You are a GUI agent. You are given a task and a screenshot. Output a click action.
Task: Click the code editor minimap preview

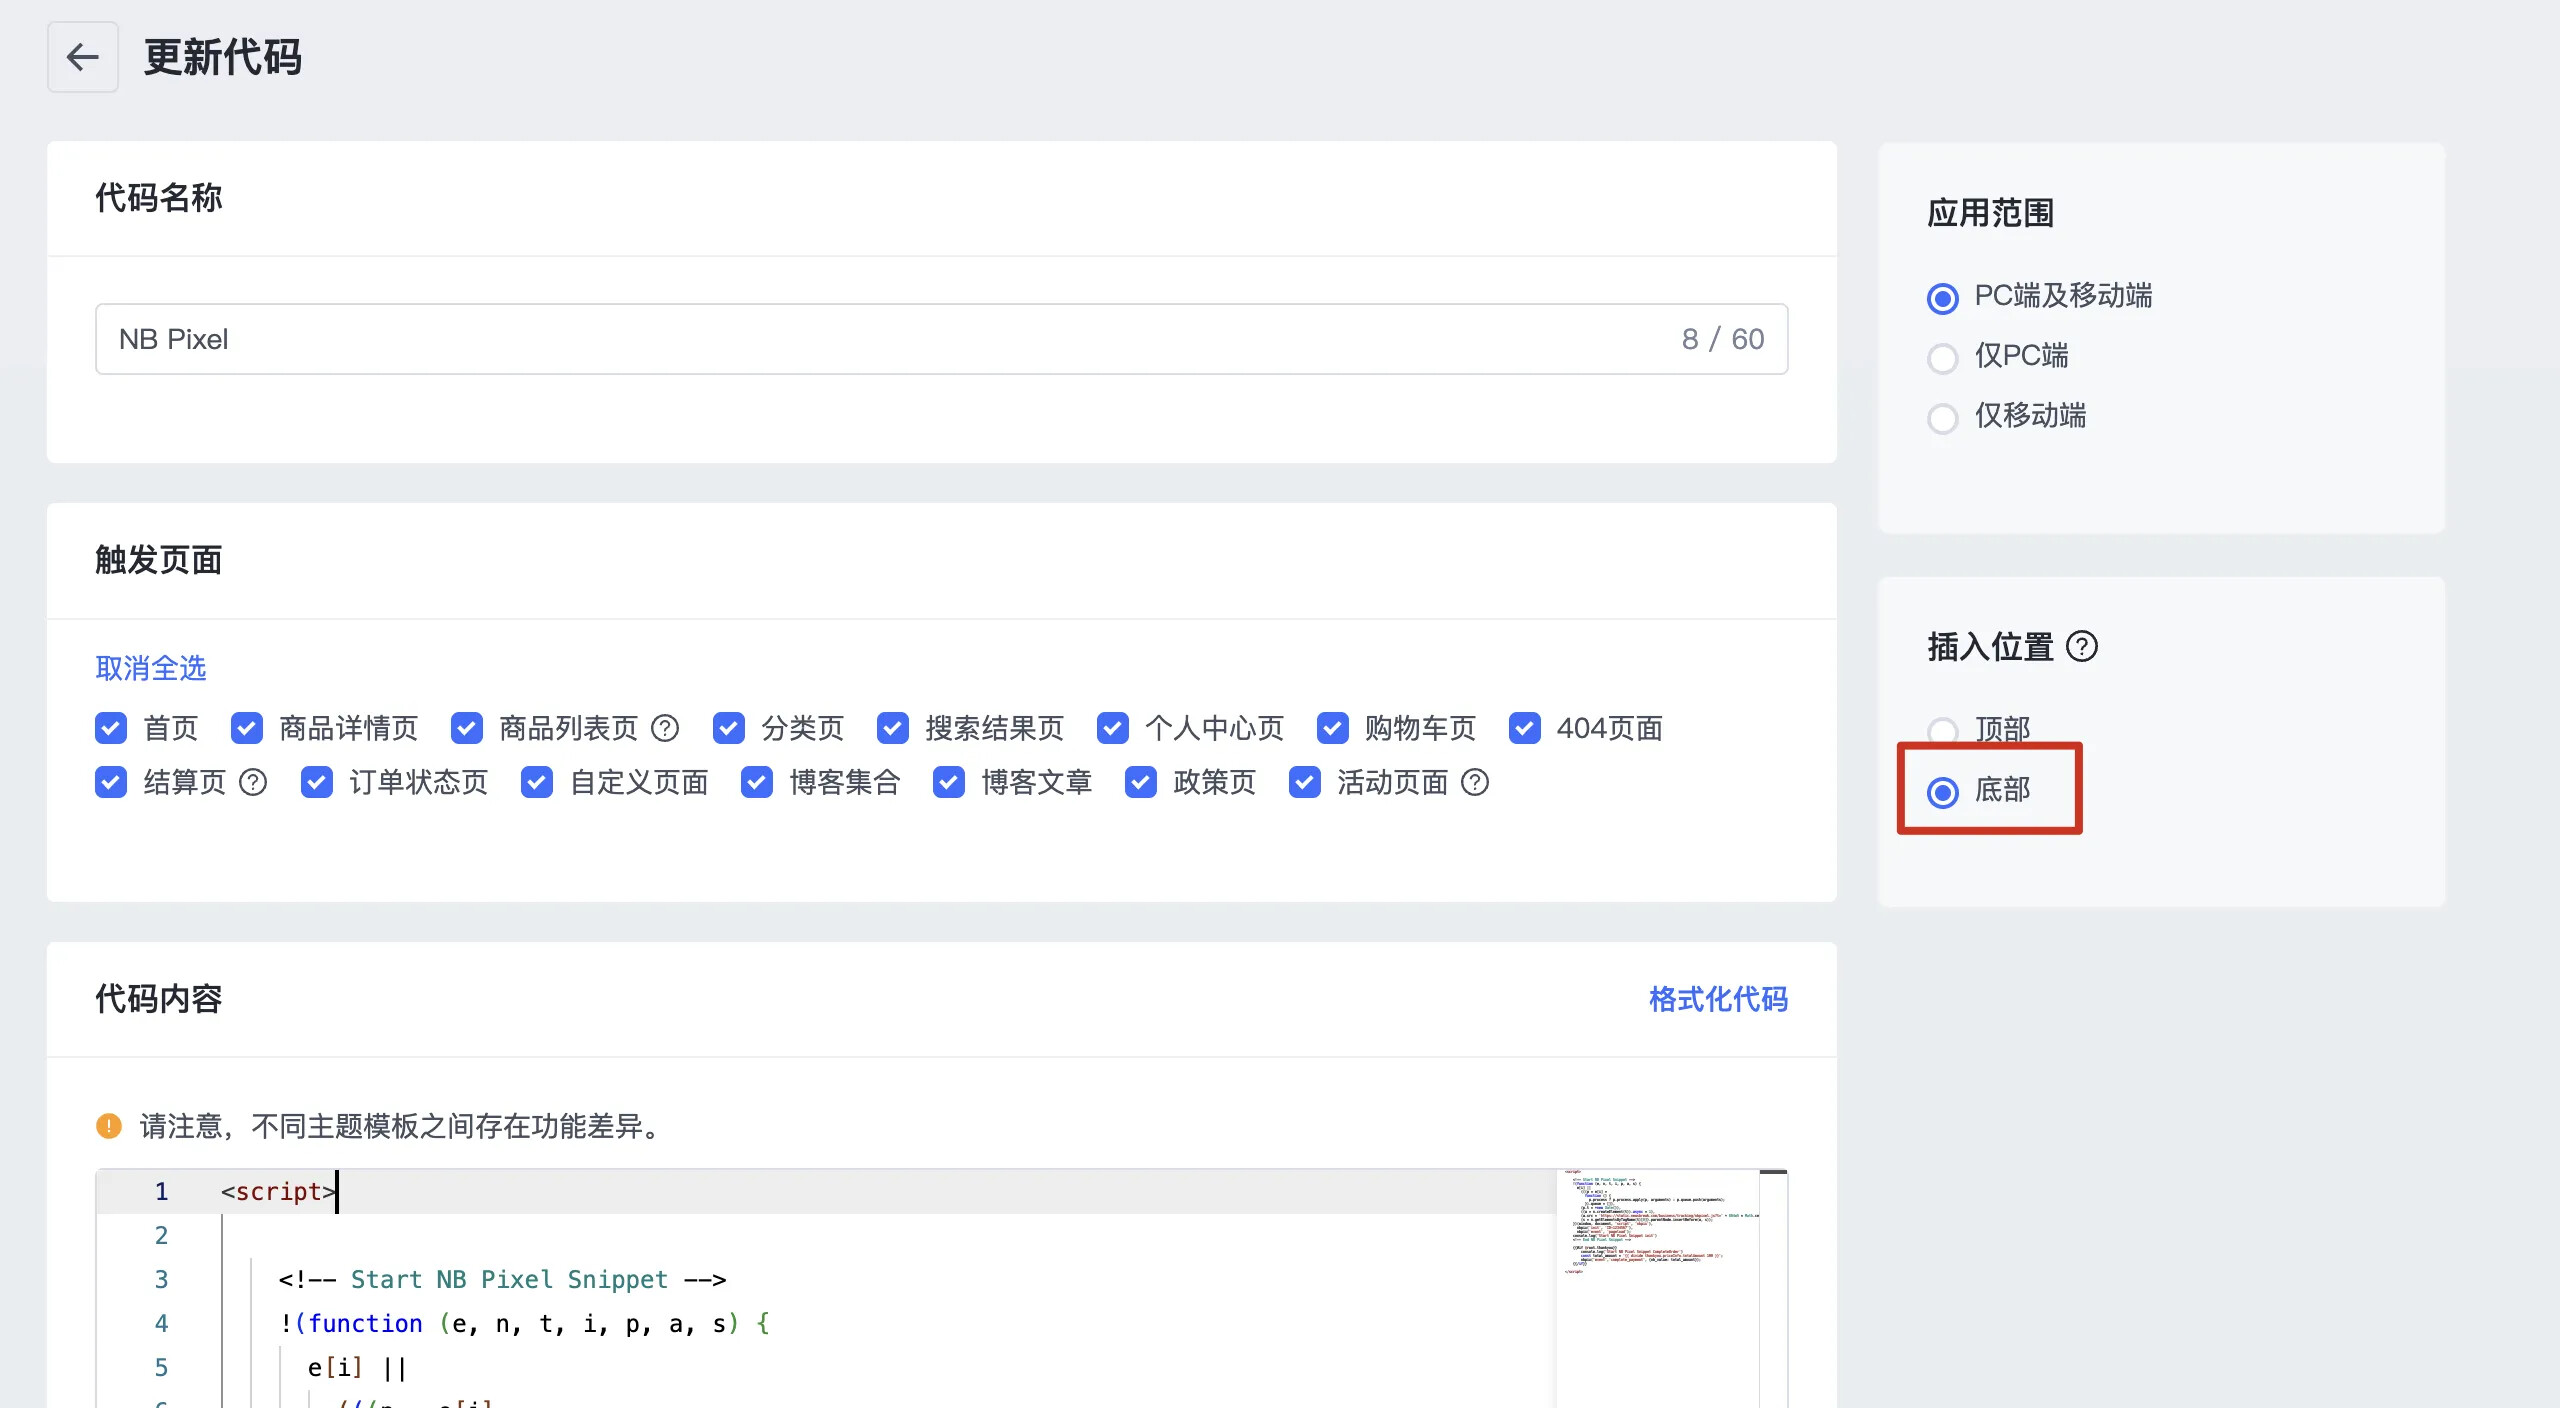tap(1658, 1225)
